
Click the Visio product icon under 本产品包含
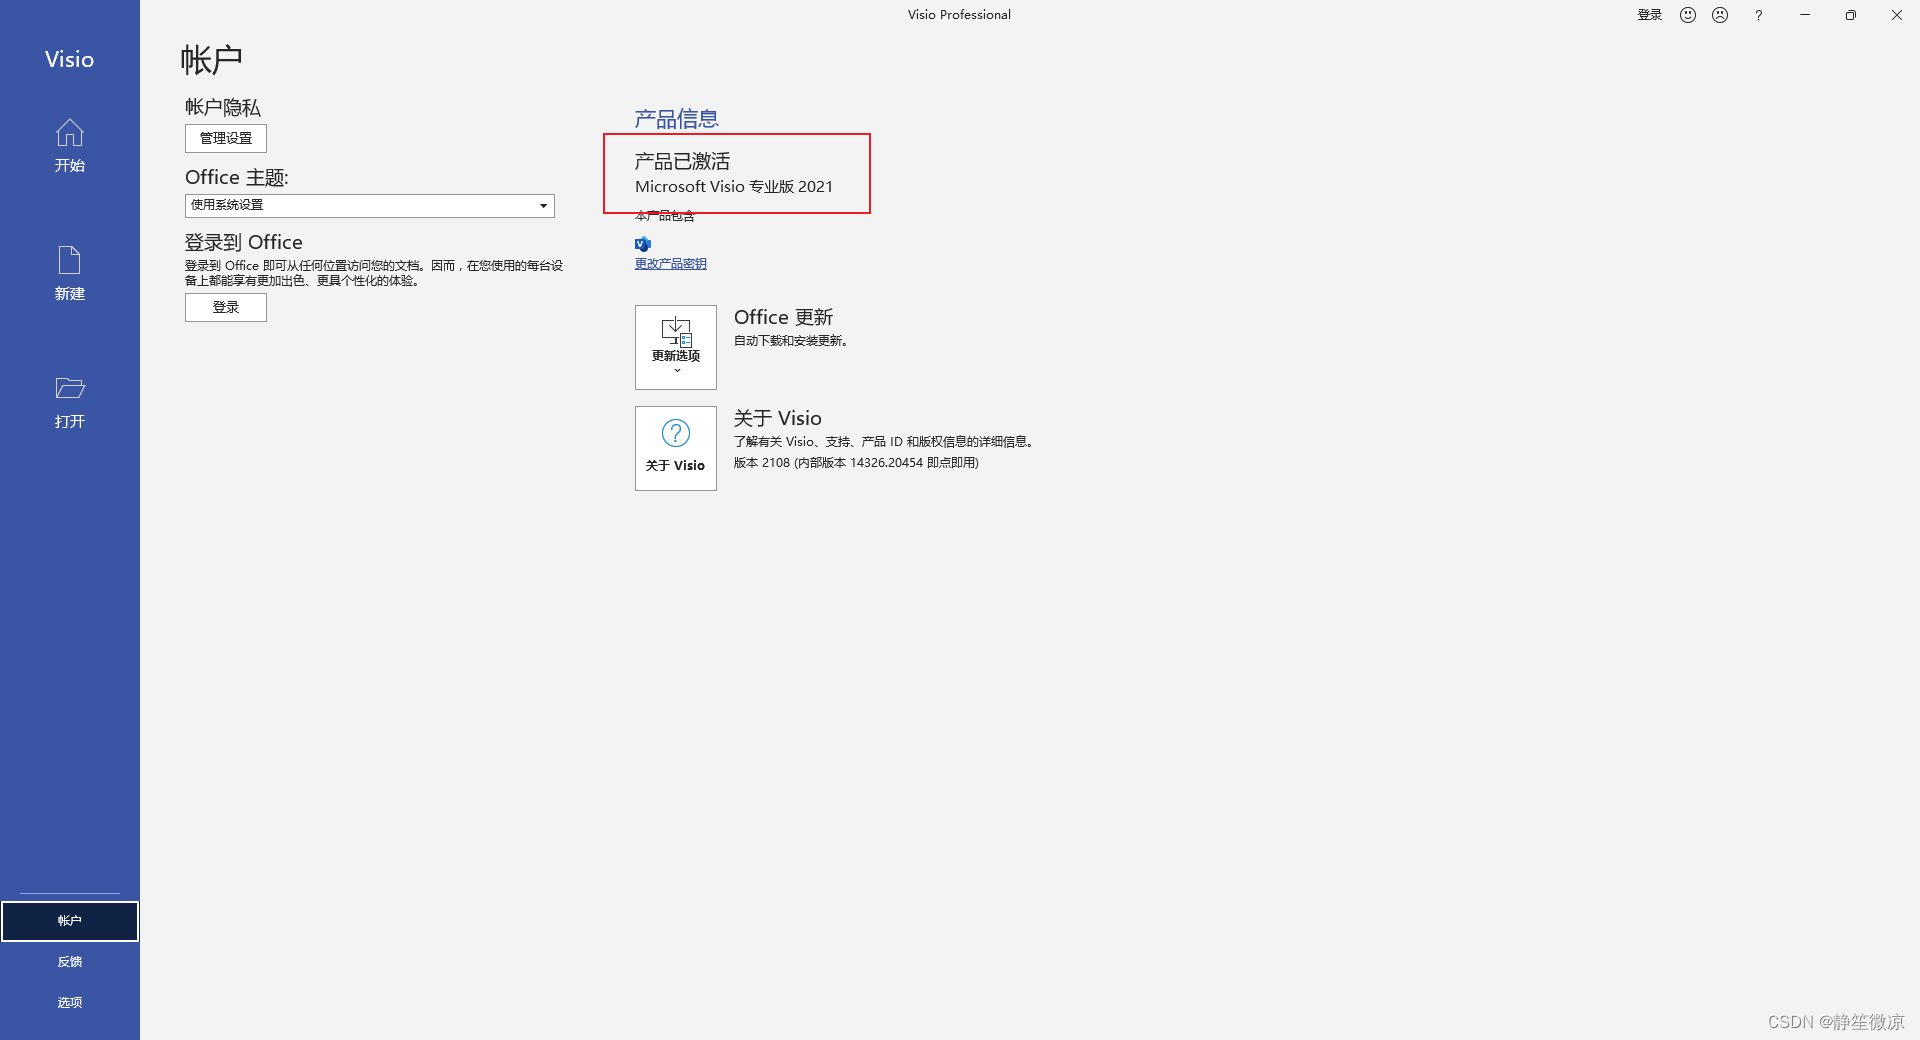tap(642, 243)
